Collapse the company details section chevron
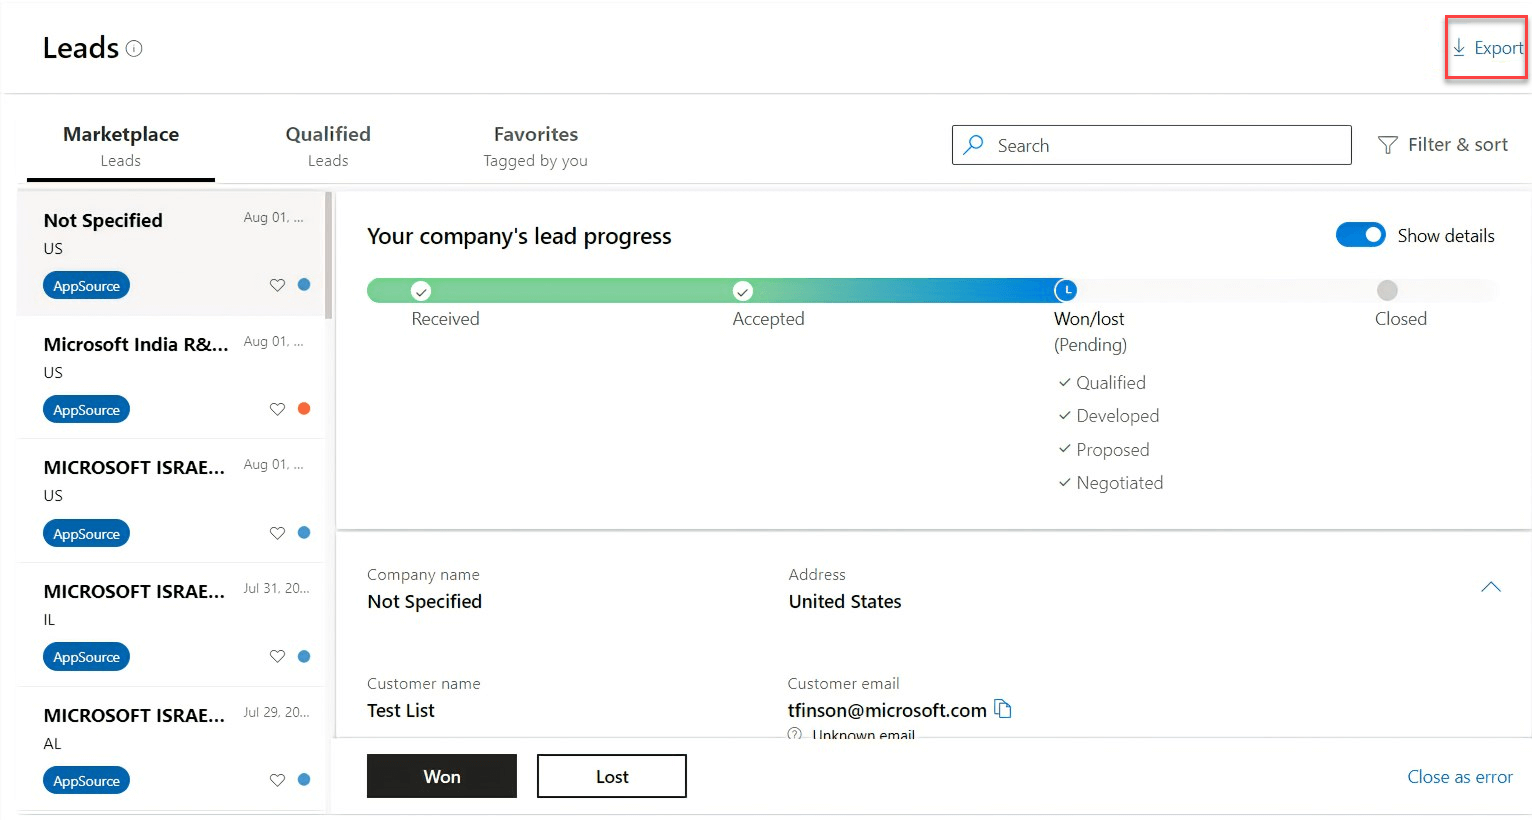The height and width of the screenshot is (820, 1532). 1490,587
